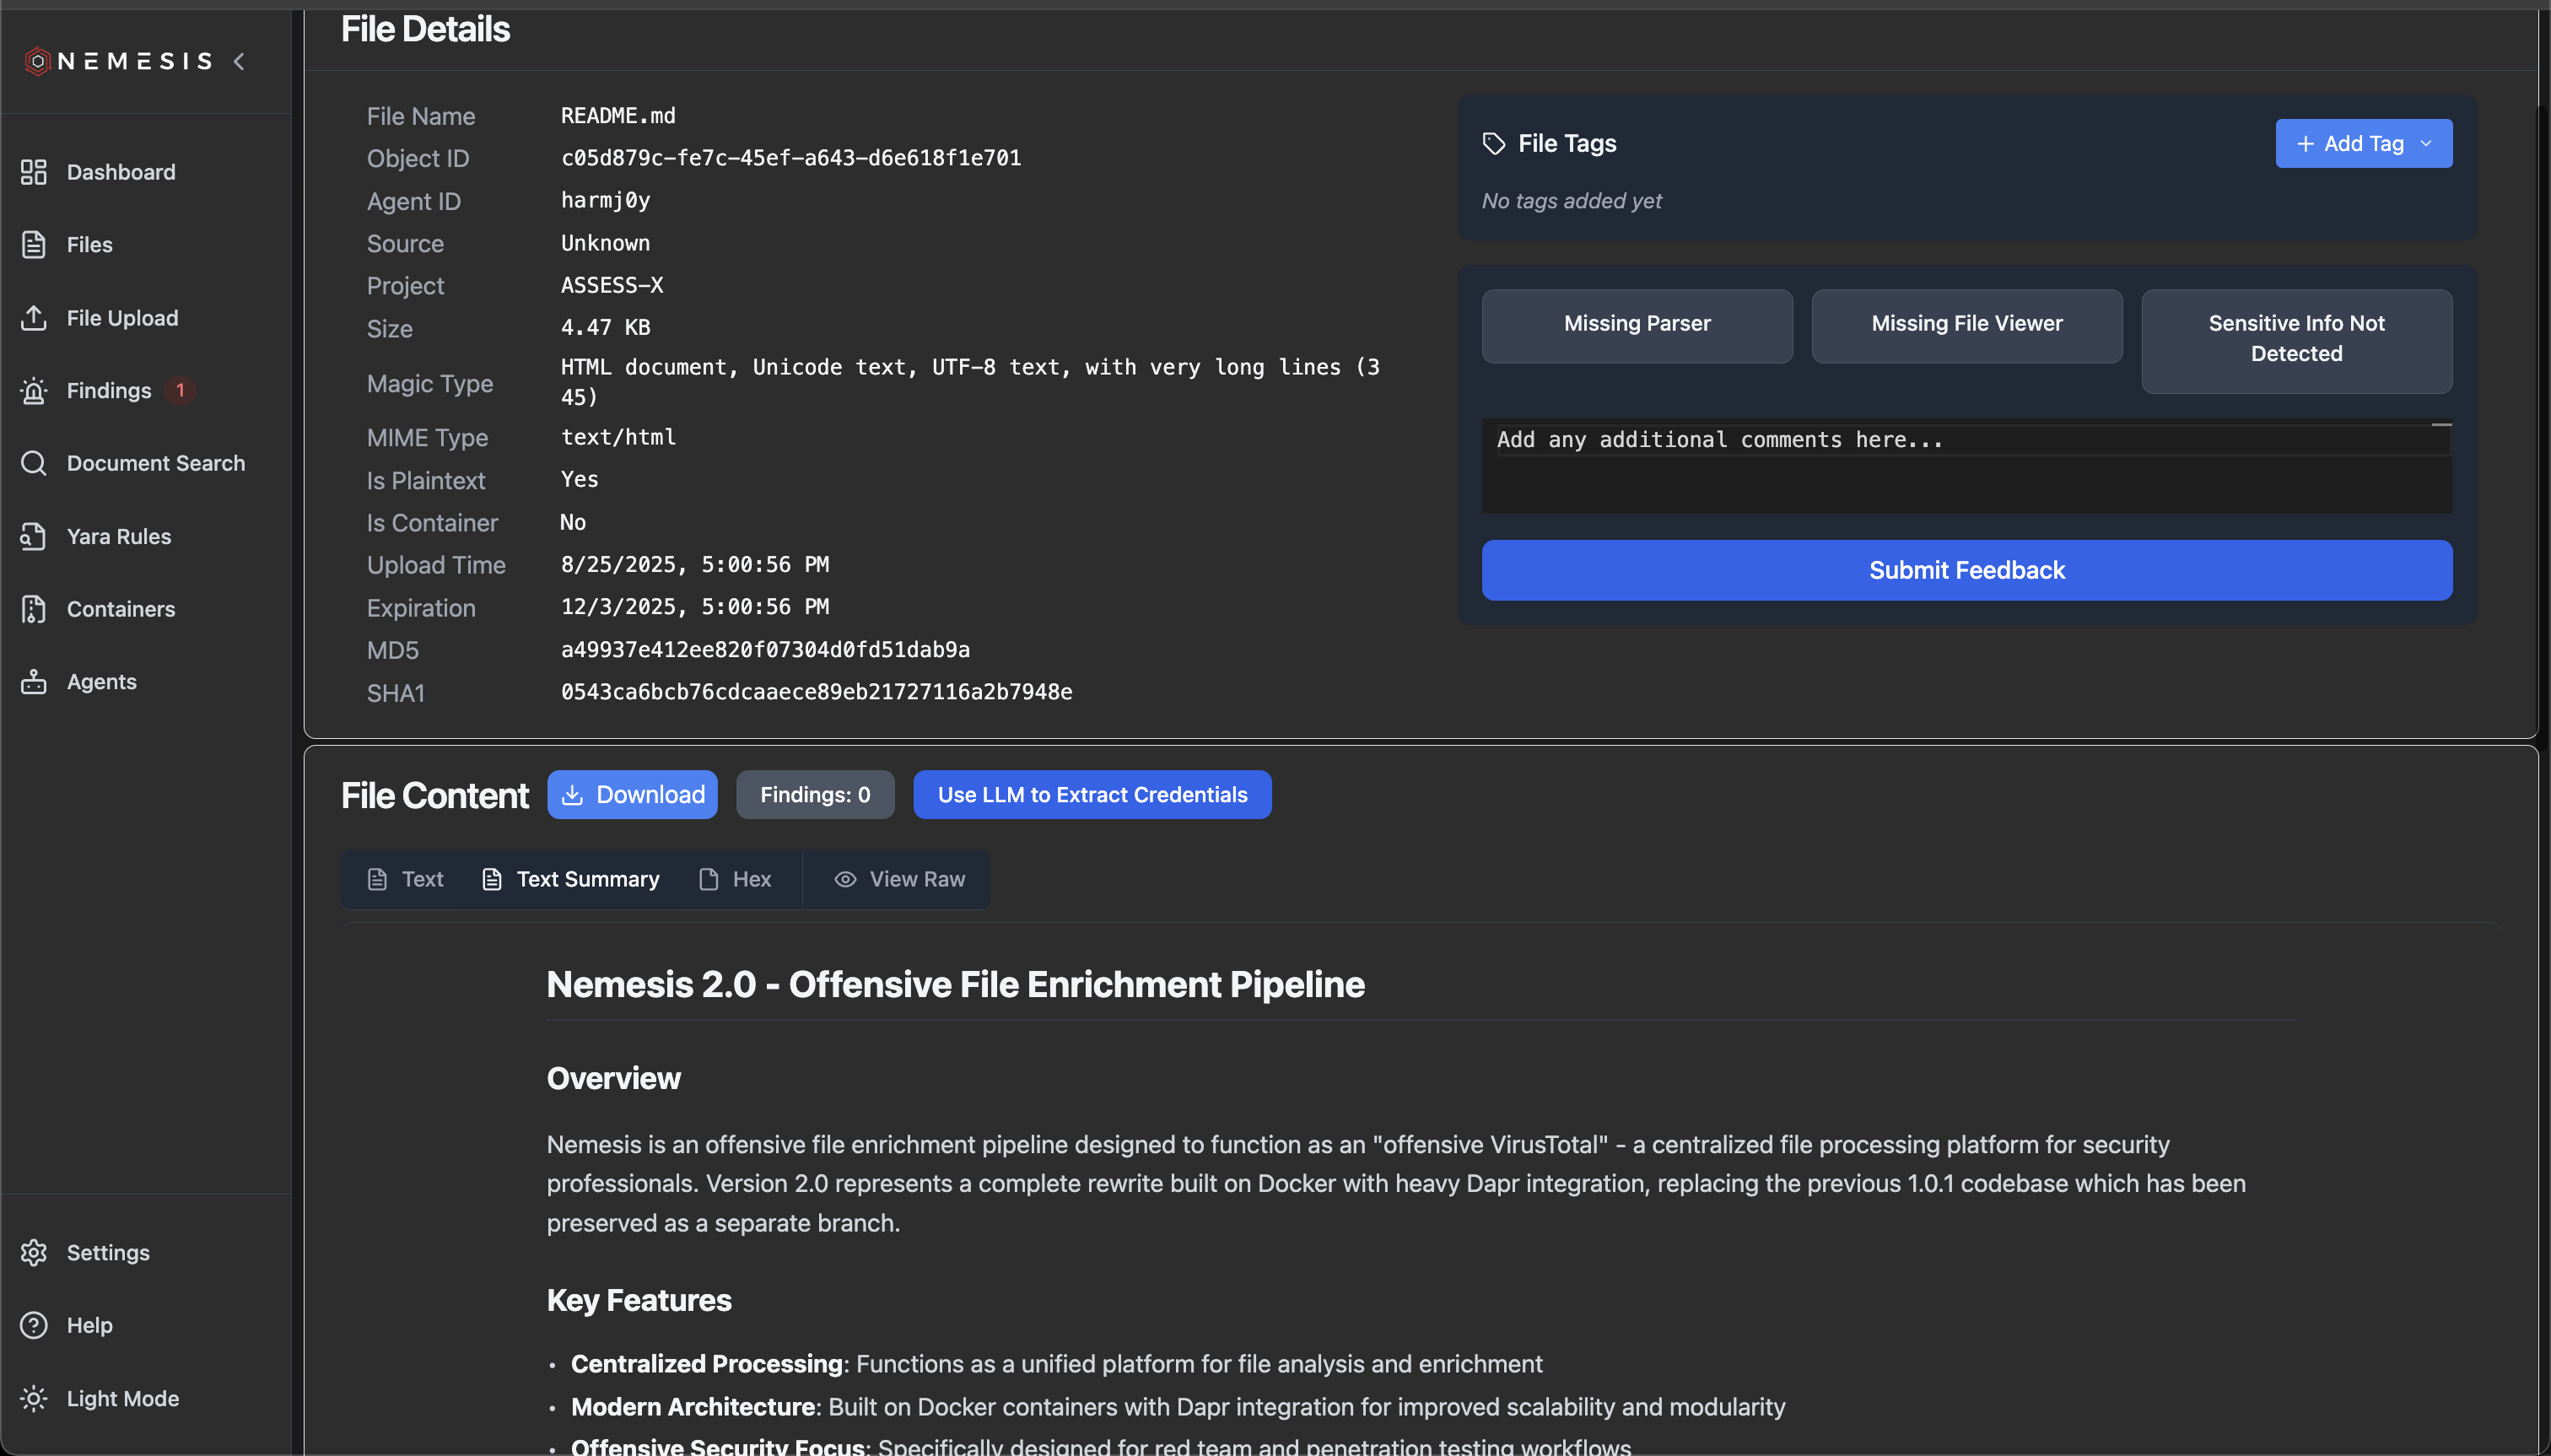The height and width of the screenshot is (1456, 2551).
Task: Click the Dashboard grid icon
Action: 34,172
